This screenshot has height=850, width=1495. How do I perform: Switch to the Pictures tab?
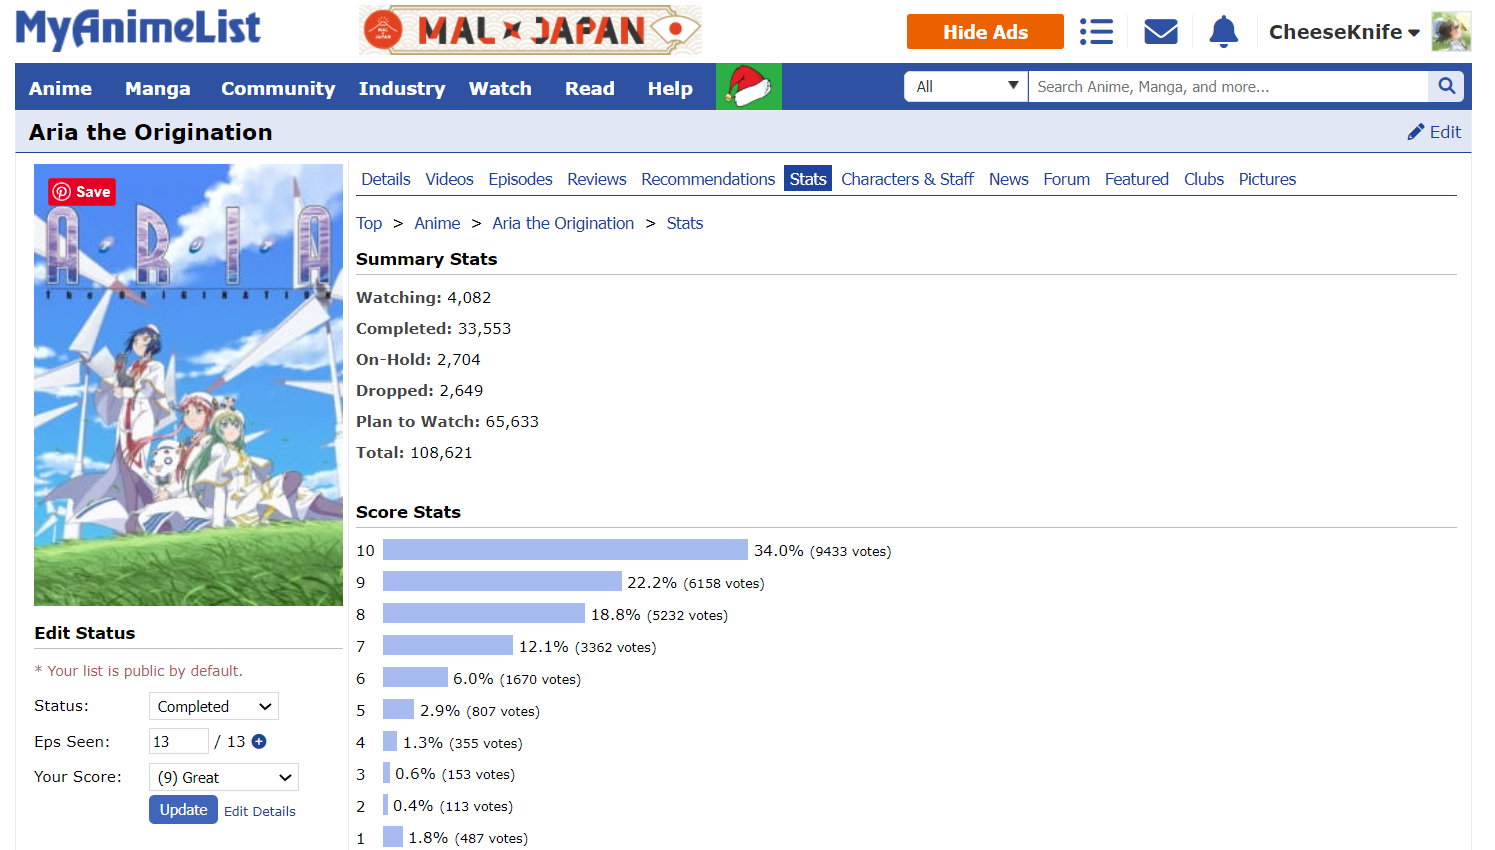1267,179
